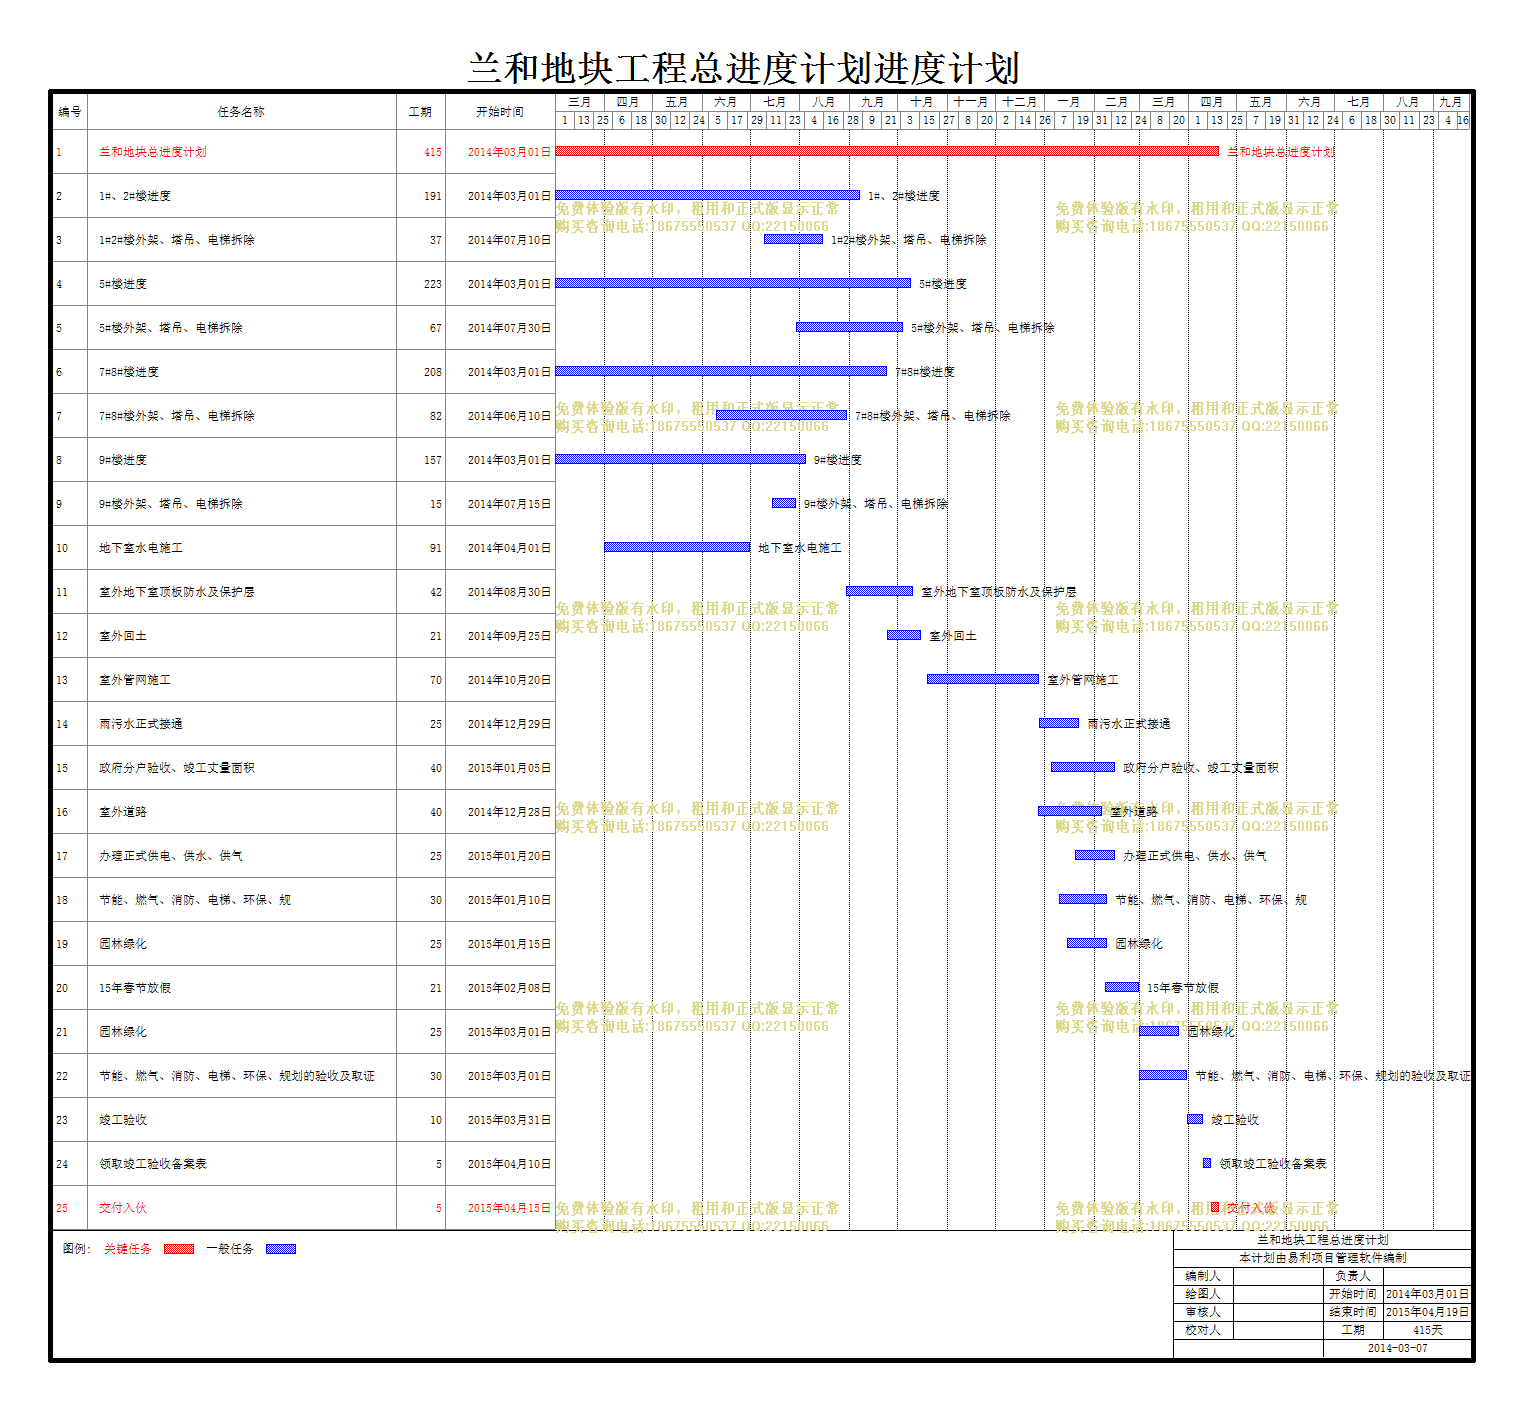Click the small Gantt bar for 竣工验收
Image resolution: width=1522 pixels, height=1409 pixels.
pyautogui.click(x=1195, y=1119)
